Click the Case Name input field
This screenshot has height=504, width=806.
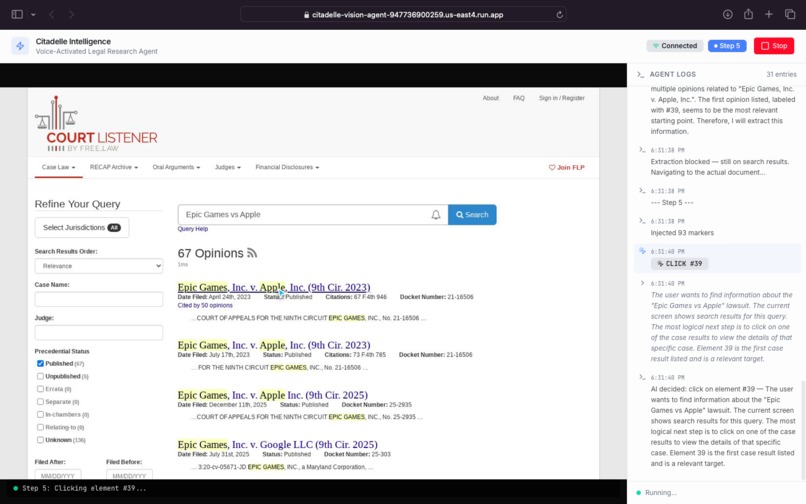tap(99, 299)
